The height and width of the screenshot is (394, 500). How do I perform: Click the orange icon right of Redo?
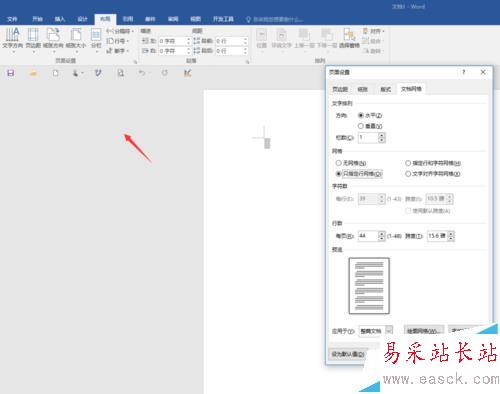pos(187,73)
